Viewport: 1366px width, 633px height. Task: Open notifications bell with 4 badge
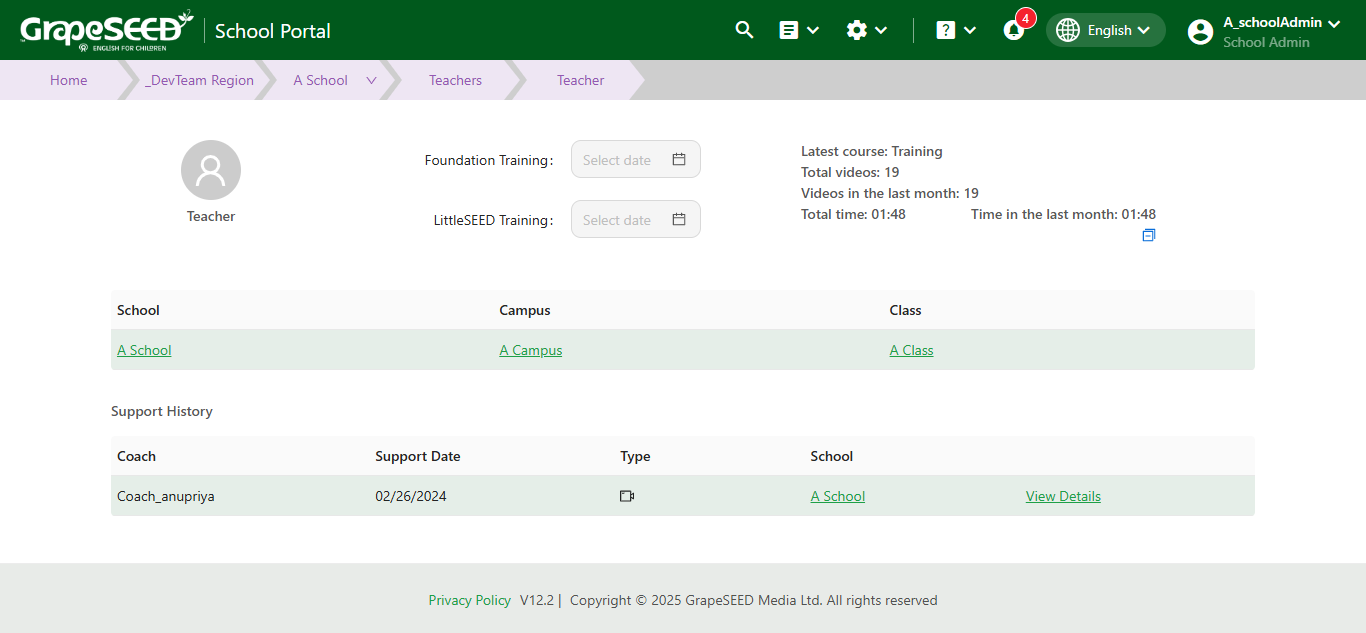coord(1014,30)
